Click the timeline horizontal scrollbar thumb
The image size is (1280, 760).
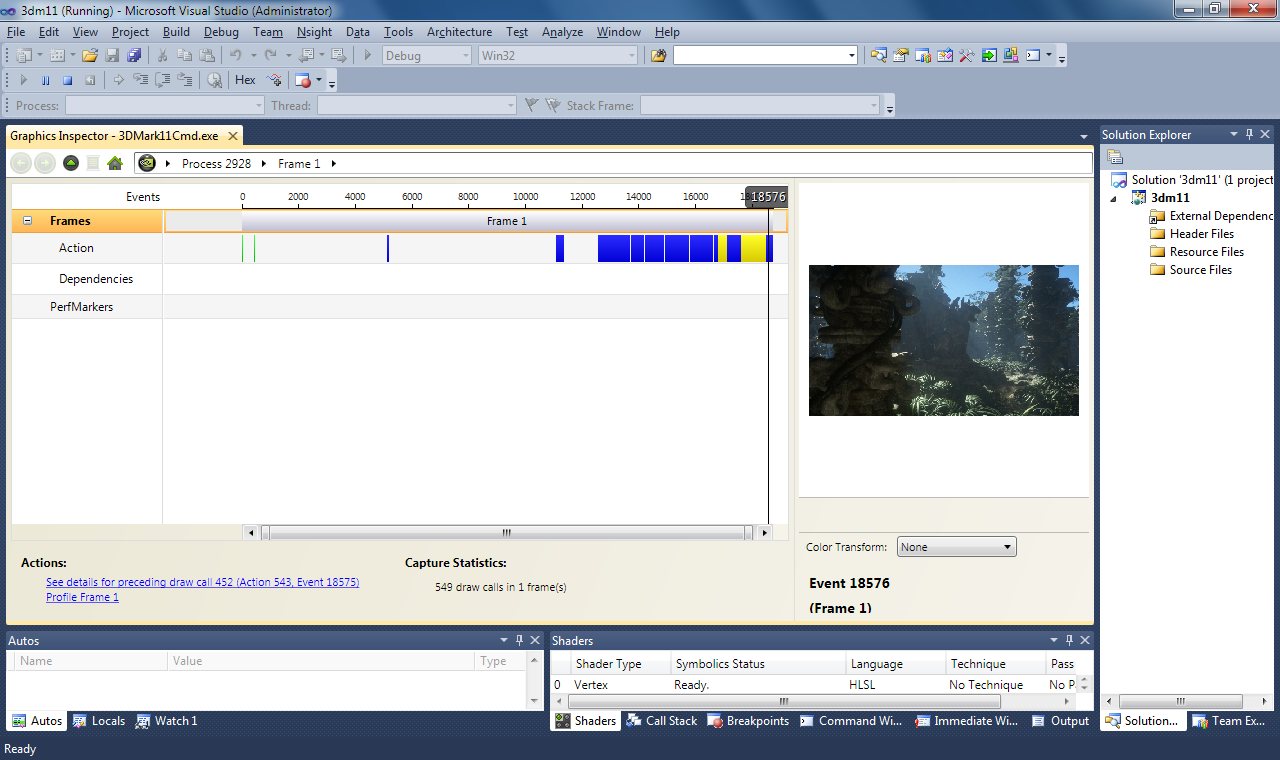(507, 533)
